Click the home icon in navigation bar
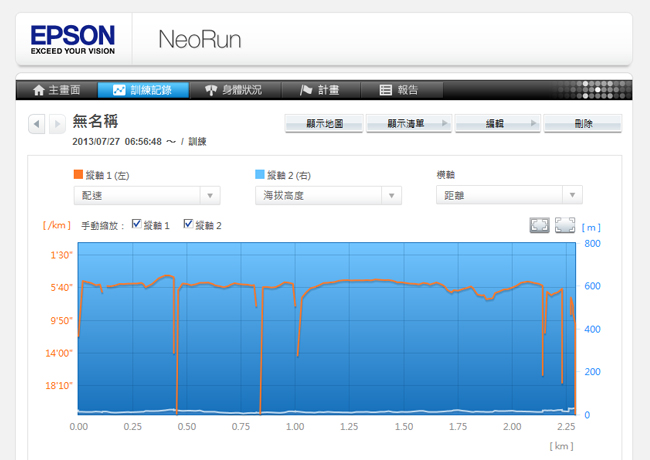The width and height of the screenshot is (650, 460). pyautogui.click(x=39, y=90)
